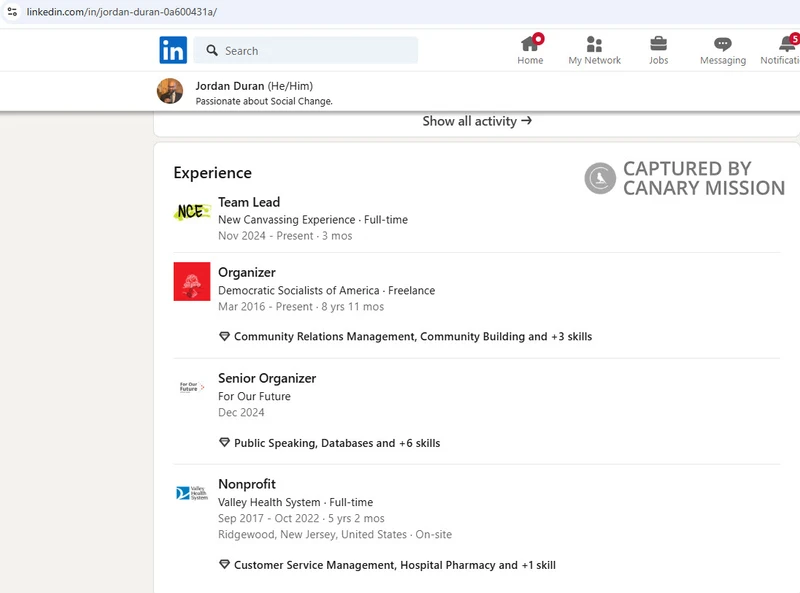The width and height of the screenshot is (800, 593).
Task: Click the diamond icon beside Customer Service Management
Action: (x=224, y=564)
